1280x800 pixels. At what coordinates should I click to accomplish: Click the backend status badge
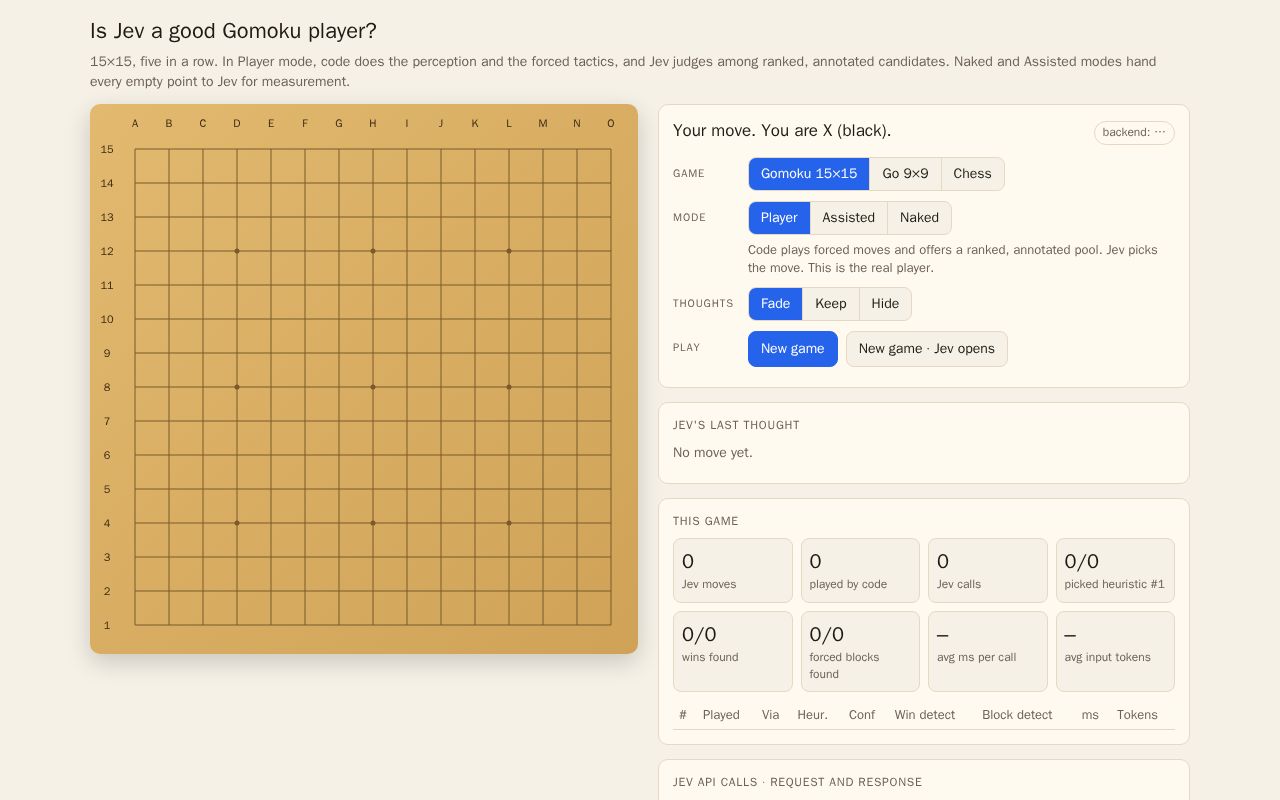coord(1134,132)
